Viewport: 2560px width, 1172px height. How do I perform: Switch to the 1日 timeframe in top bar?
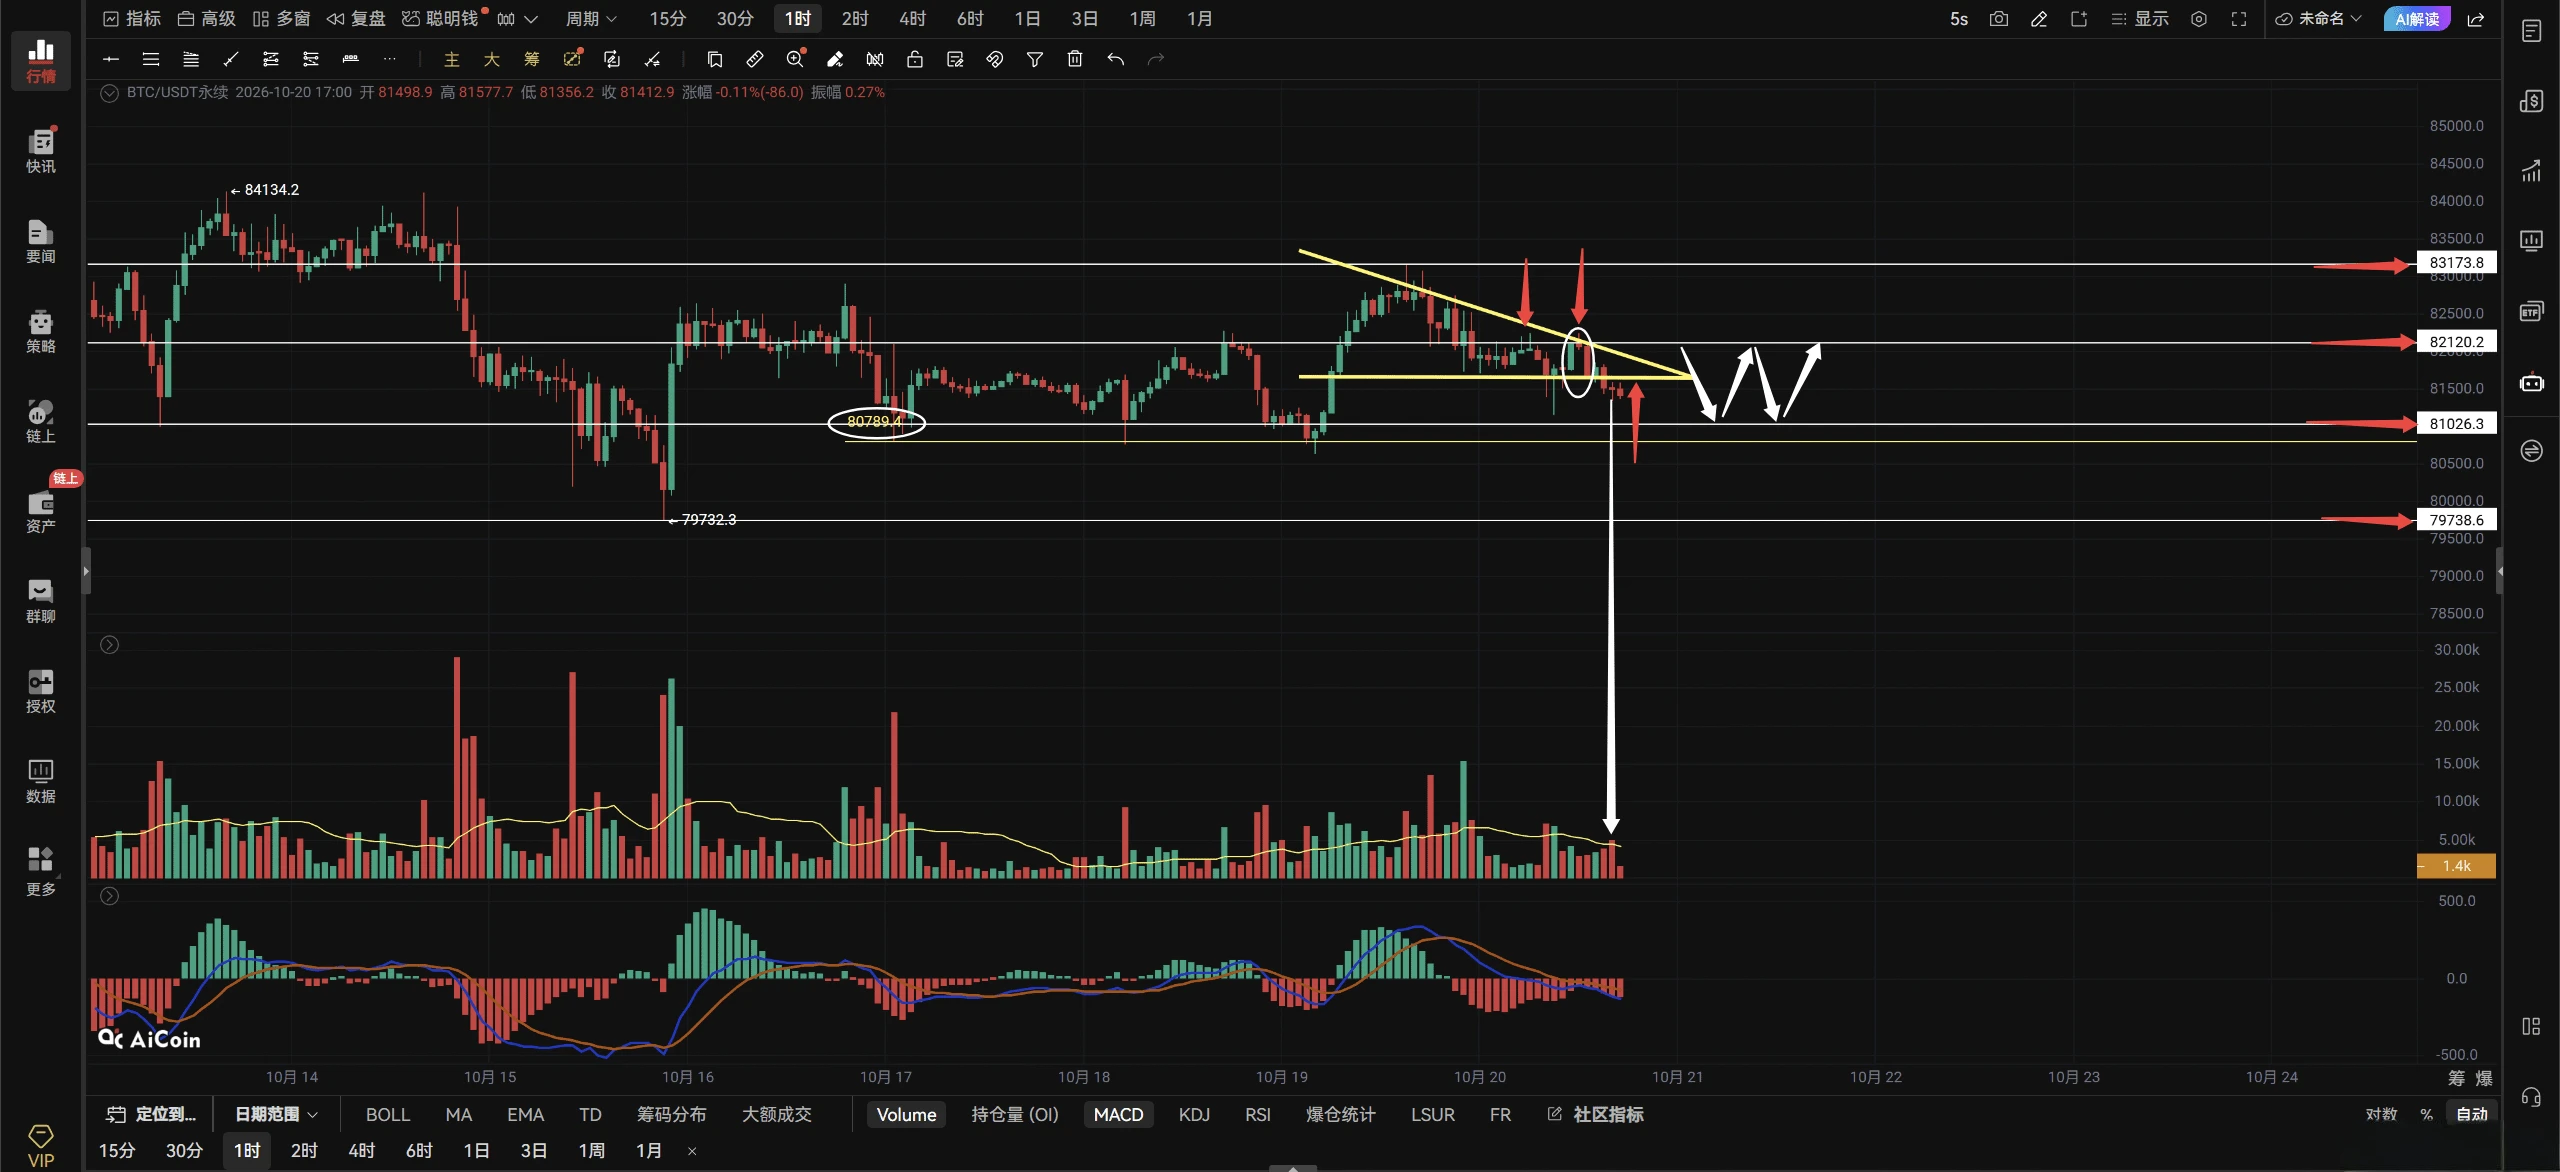click(x=1027, y=19)
